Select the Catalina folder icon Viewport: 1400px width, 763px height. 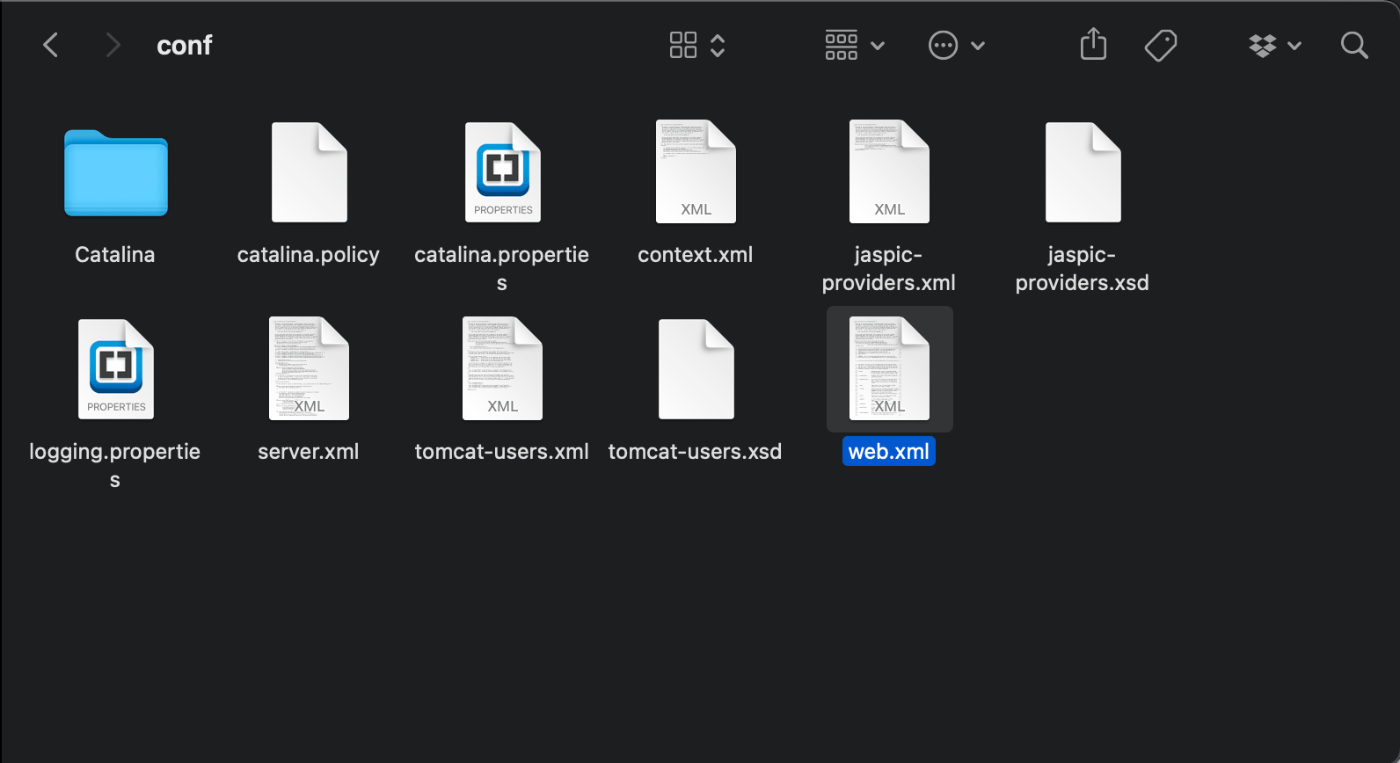[116, 173]
